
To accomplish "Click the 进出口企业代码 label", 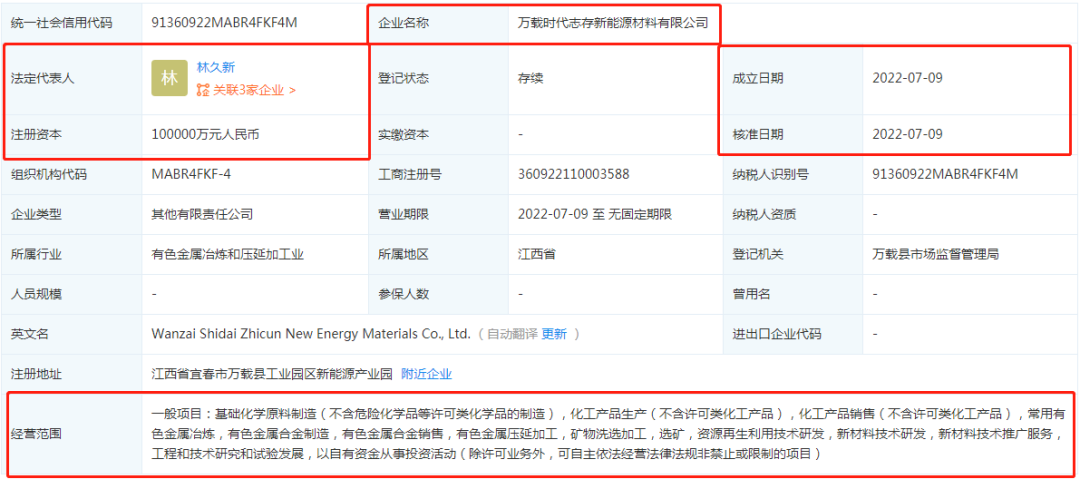I will [x=777, y=334].
